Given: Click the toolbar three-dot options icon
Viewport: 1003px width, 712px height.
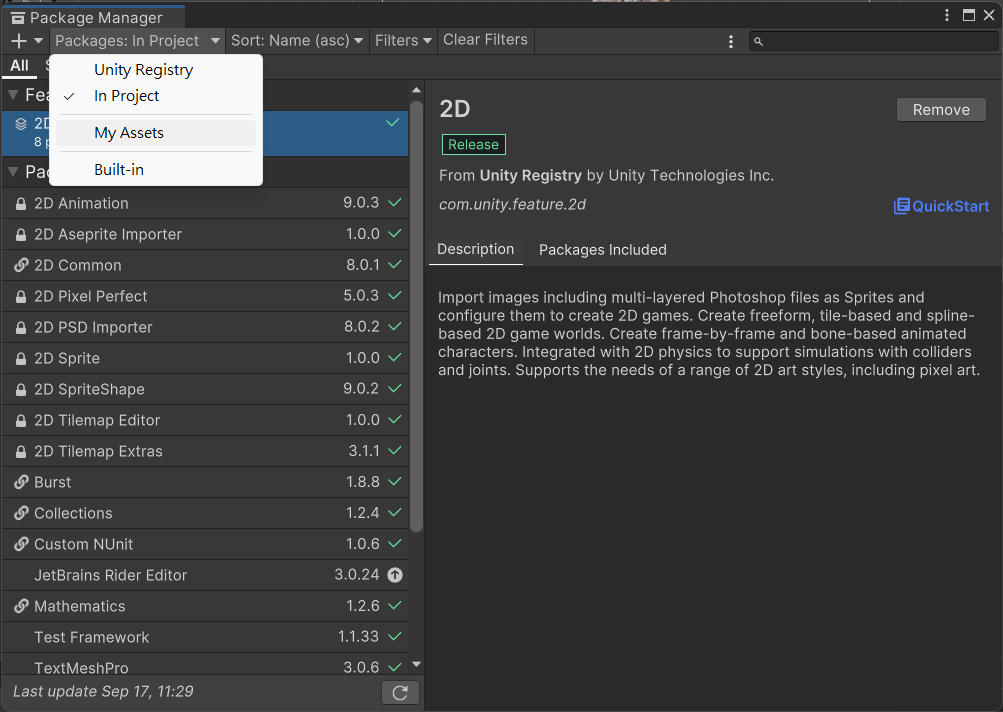Looking at the screenshot, I should point(731,42).
